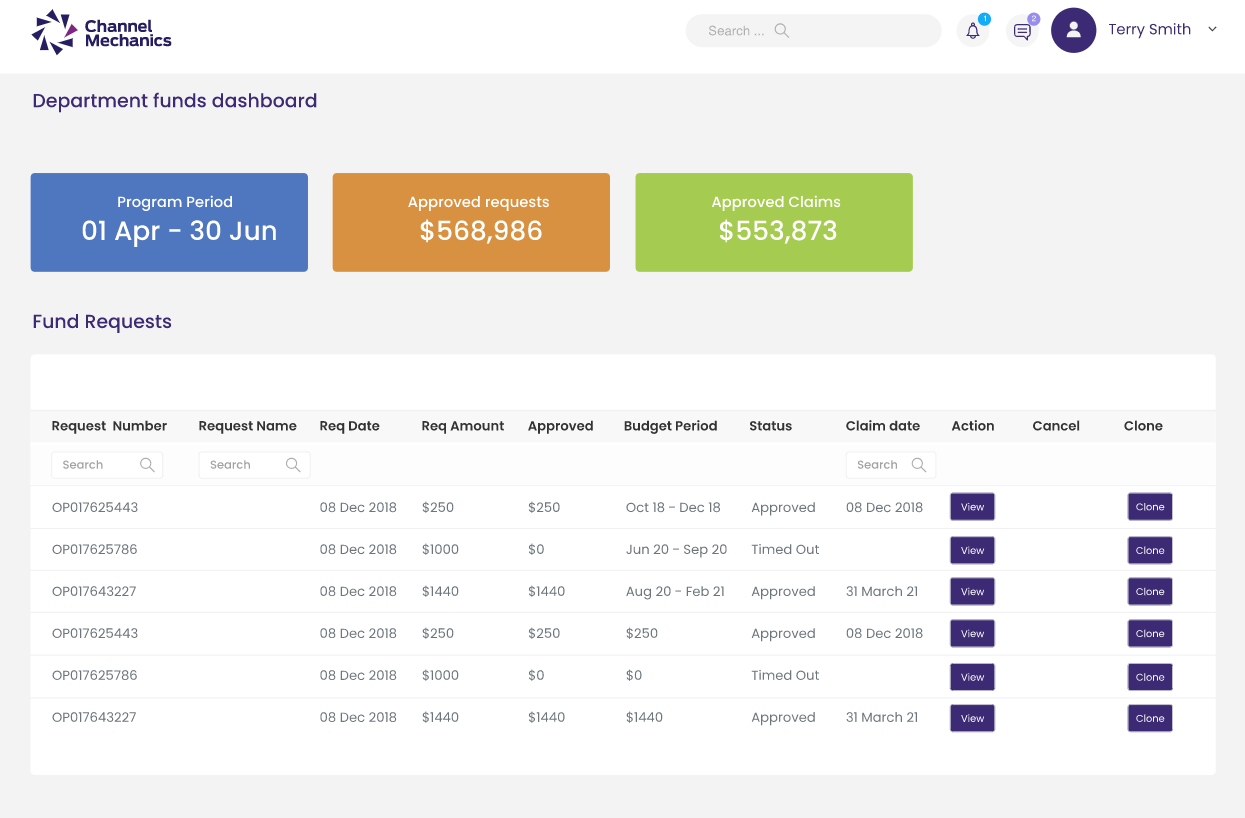Clone the first OP017625786 timed out request

(x=1149, y=550)
